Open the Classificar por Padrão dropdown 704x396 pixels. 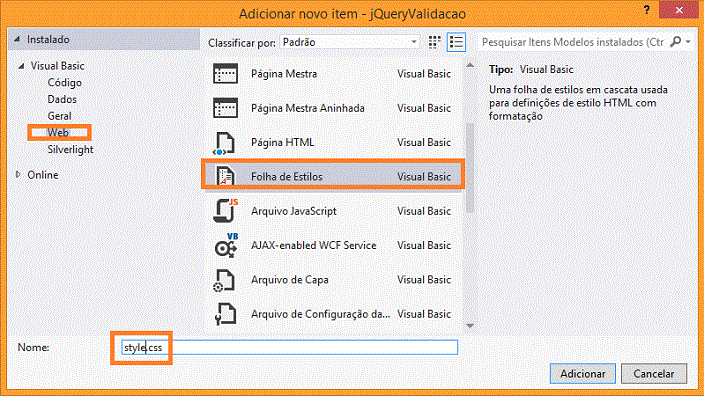point(349,42)
